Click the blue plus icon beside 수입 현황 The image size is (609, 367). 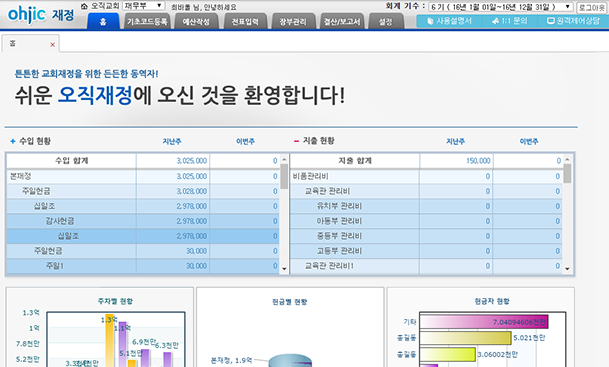point(13,141)
